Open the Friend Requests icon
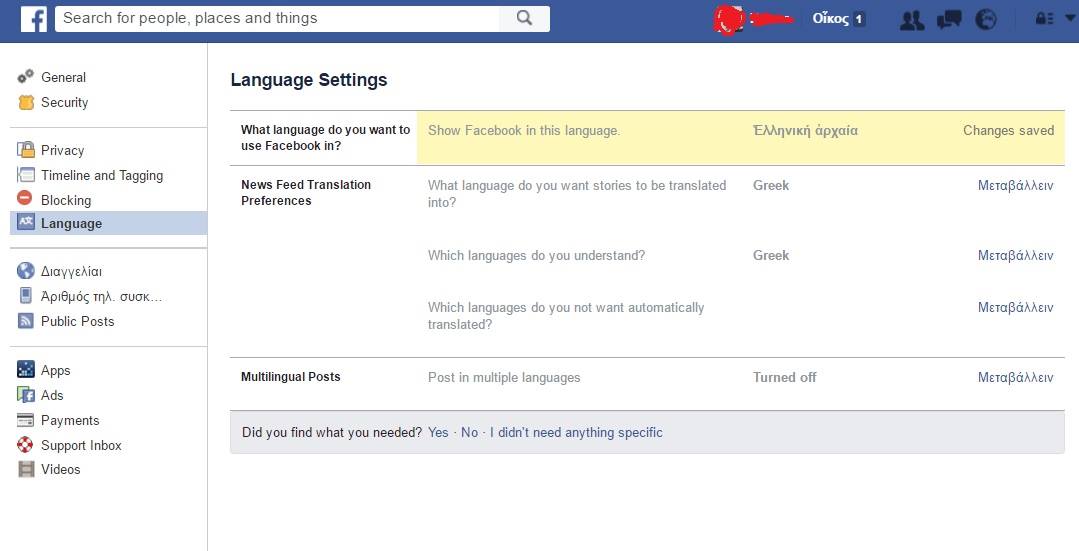The height and width of the screenshot is (551, 1079). coord(911,19)
